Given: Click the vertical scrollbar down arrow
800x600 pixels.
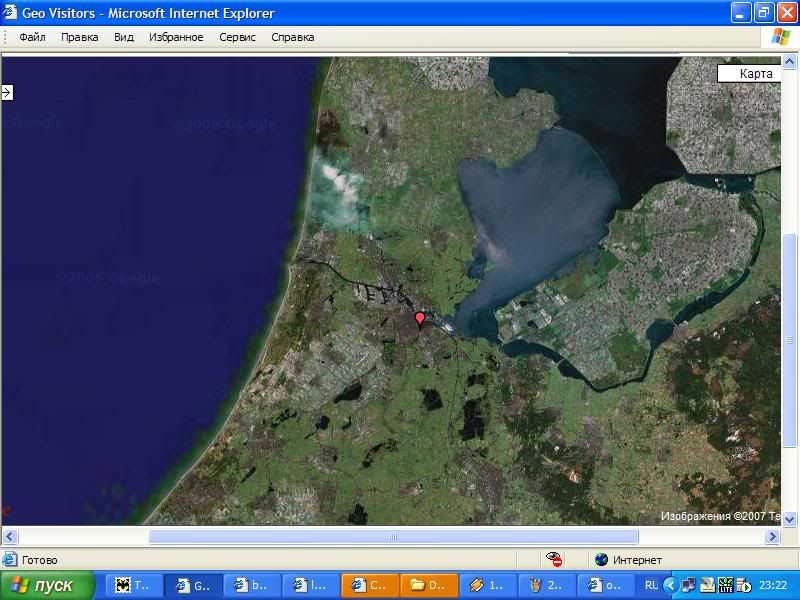Looking at the screenshot, I should [x=789, y=519].
